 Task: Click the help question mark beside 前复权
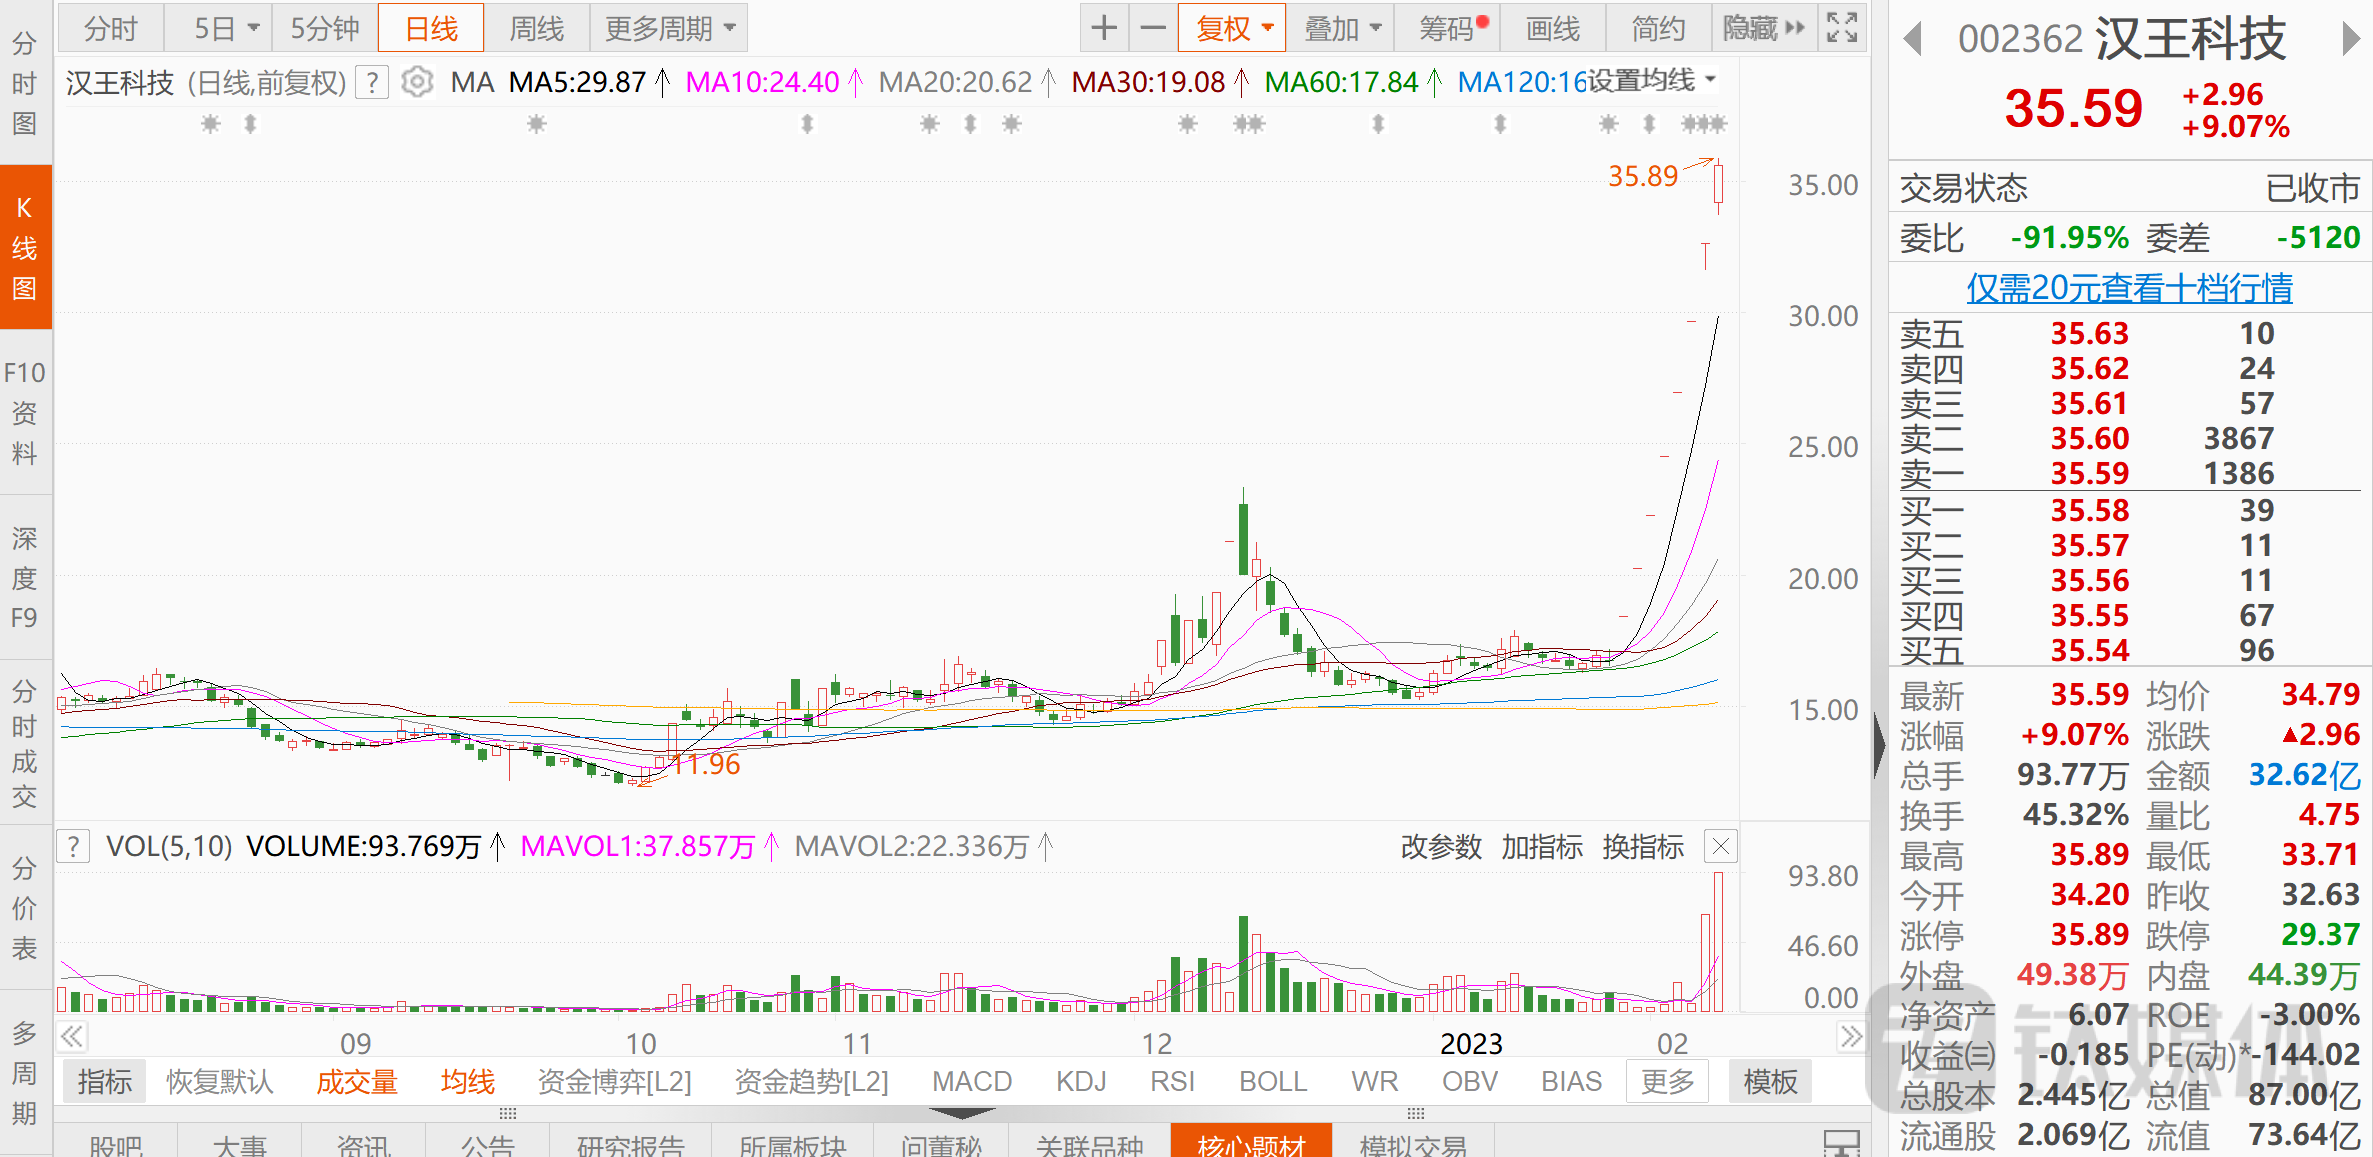(x=372, y=82)
